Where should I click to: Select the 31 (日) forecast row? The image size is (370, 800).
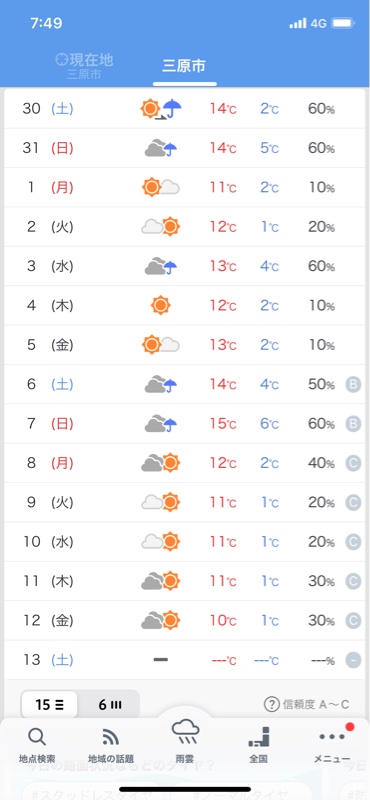[185, 148]
